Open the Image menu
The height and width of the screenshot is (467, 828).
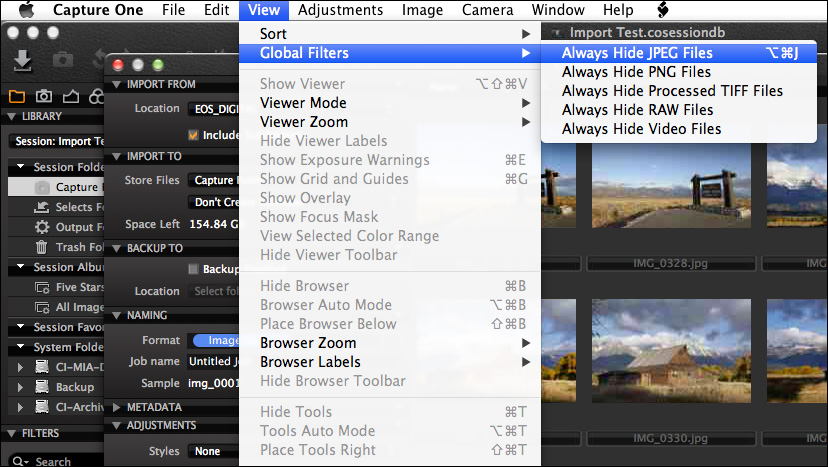pyautogui.click(x=422, y=10)
